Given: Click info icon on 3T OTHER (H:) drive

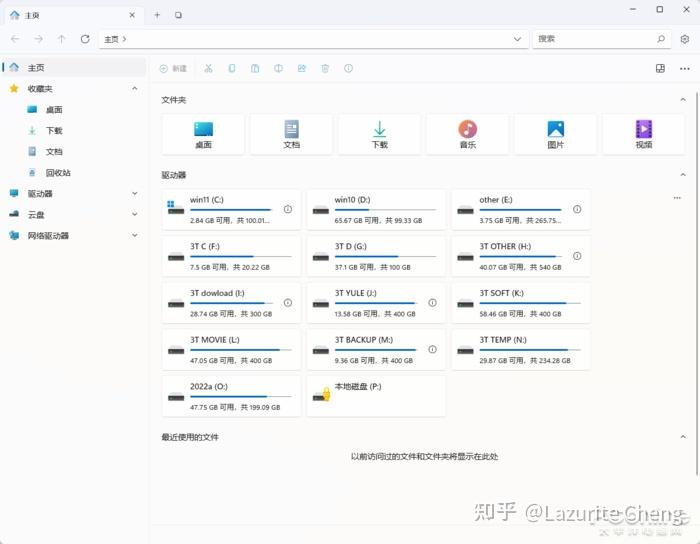Looking at the screenshot, I should (577, 256).
